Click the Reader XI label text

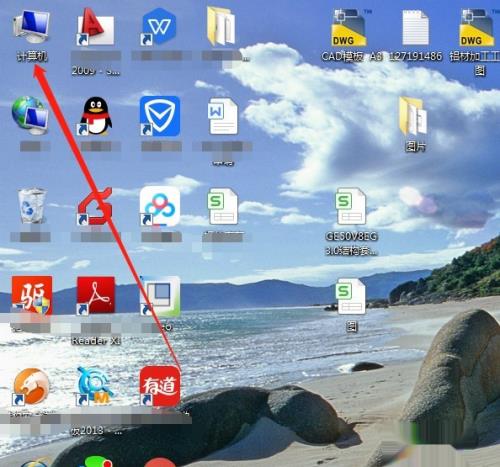pyautogui.click(x=96, y=340)
